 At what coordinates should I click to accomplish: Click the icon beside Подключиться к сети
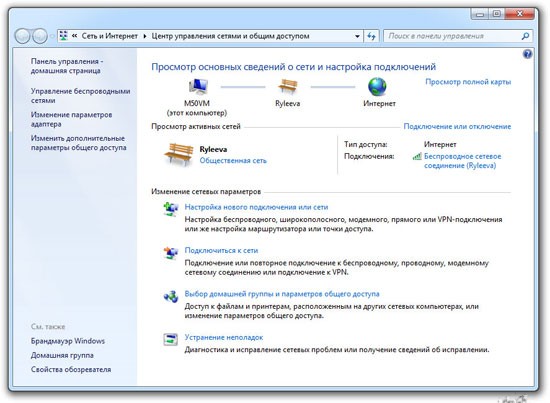pos(171,253)
